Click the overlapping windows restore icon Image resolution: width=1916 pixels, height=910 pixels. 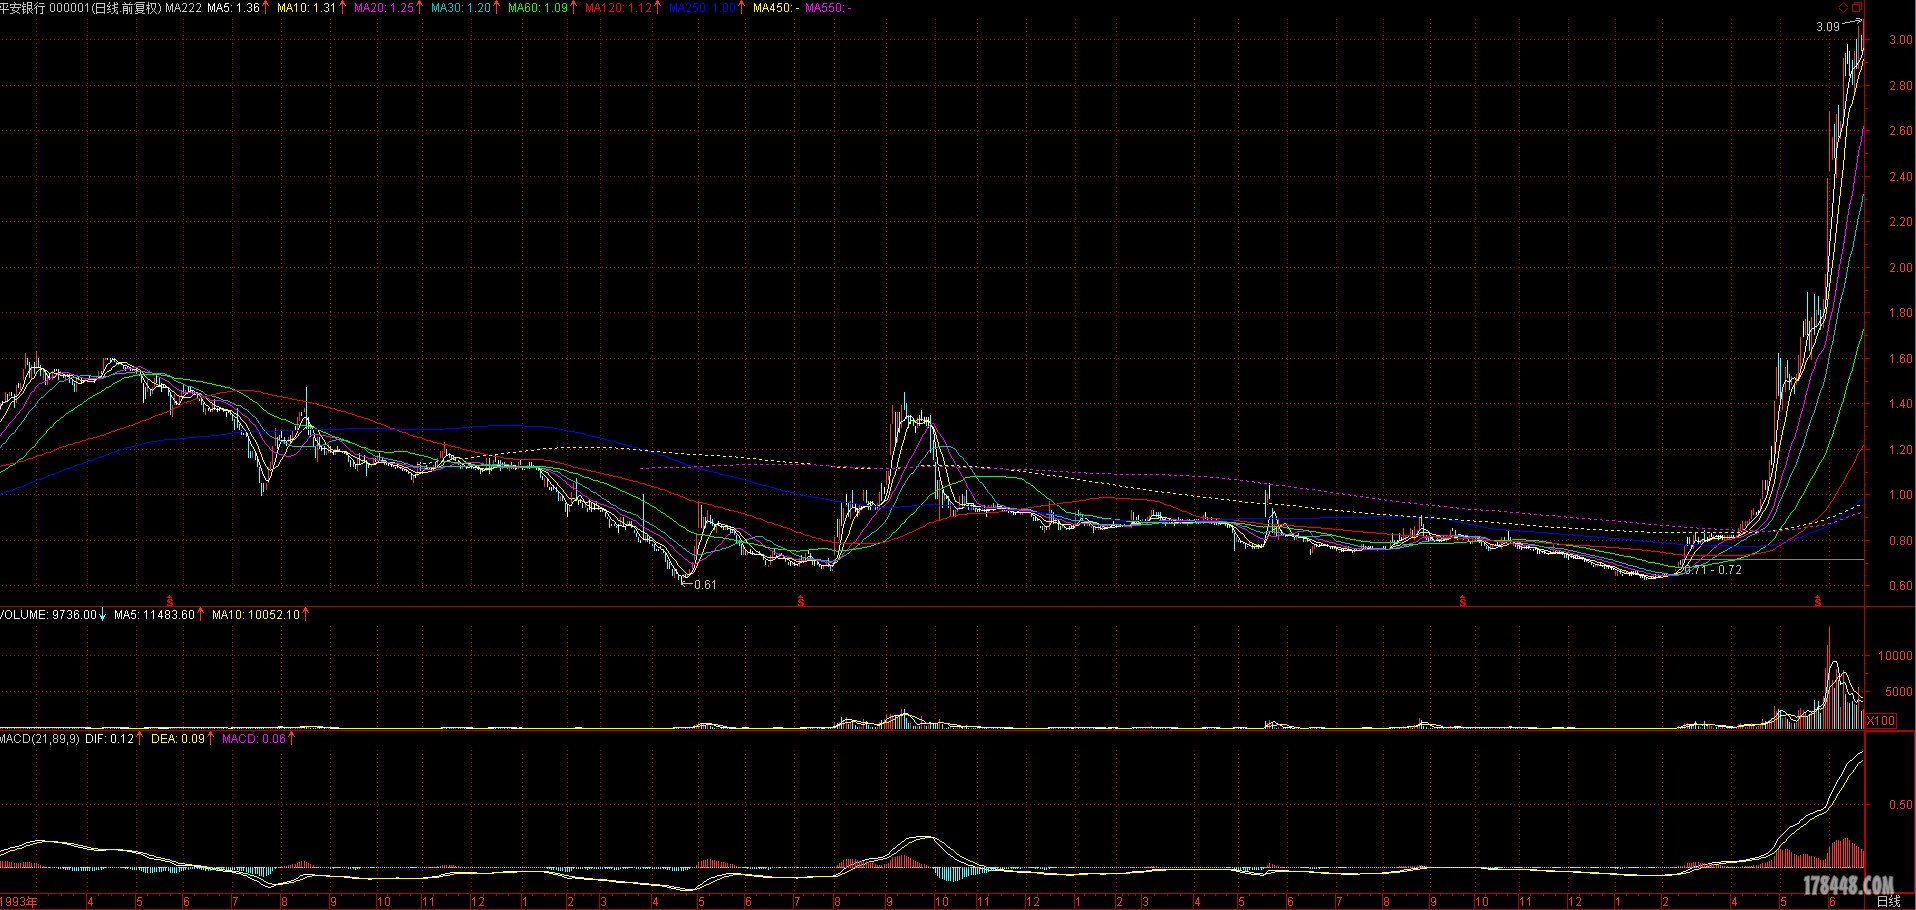1857,7
